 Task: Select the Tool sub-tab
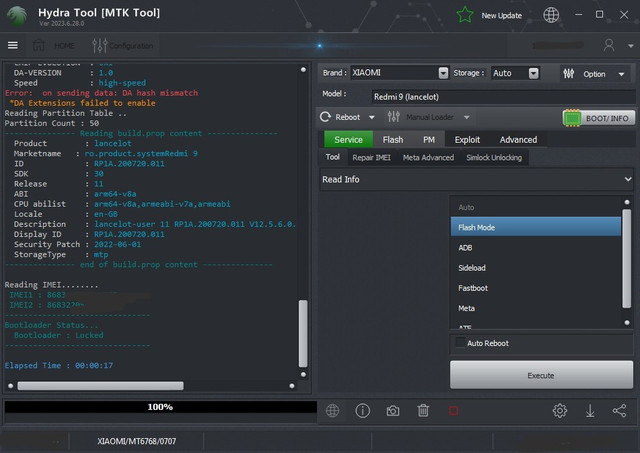(x=333, y=157)
